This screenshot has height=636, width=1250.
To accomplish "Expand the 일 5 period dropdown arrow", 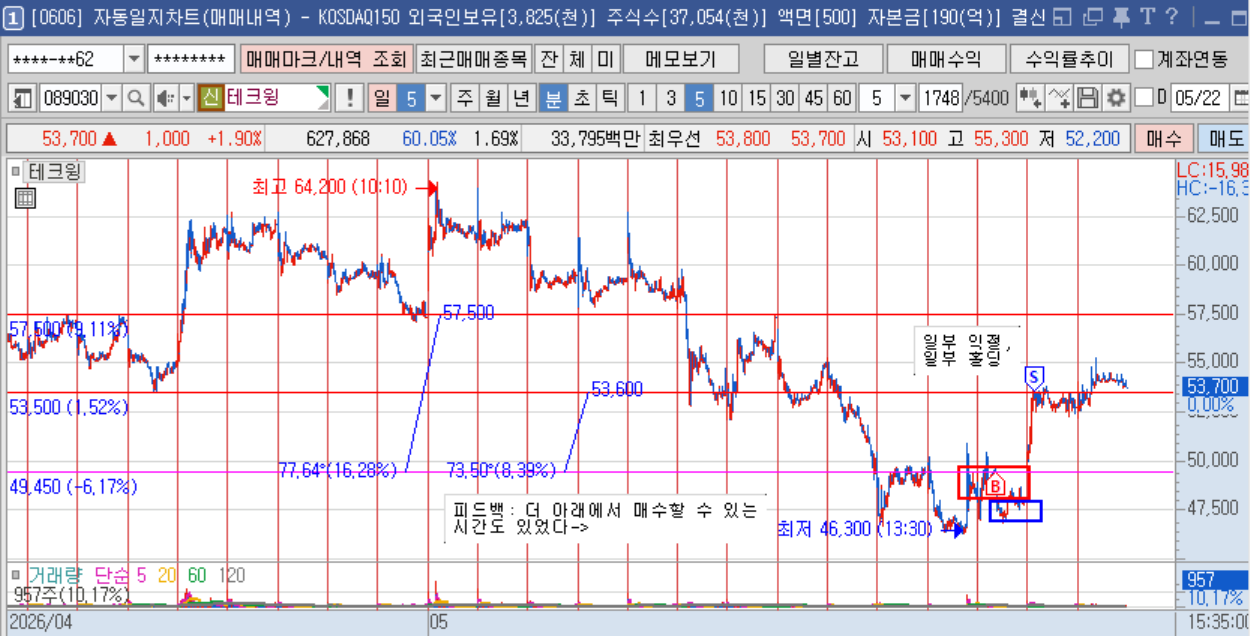I will click(435, 98).
